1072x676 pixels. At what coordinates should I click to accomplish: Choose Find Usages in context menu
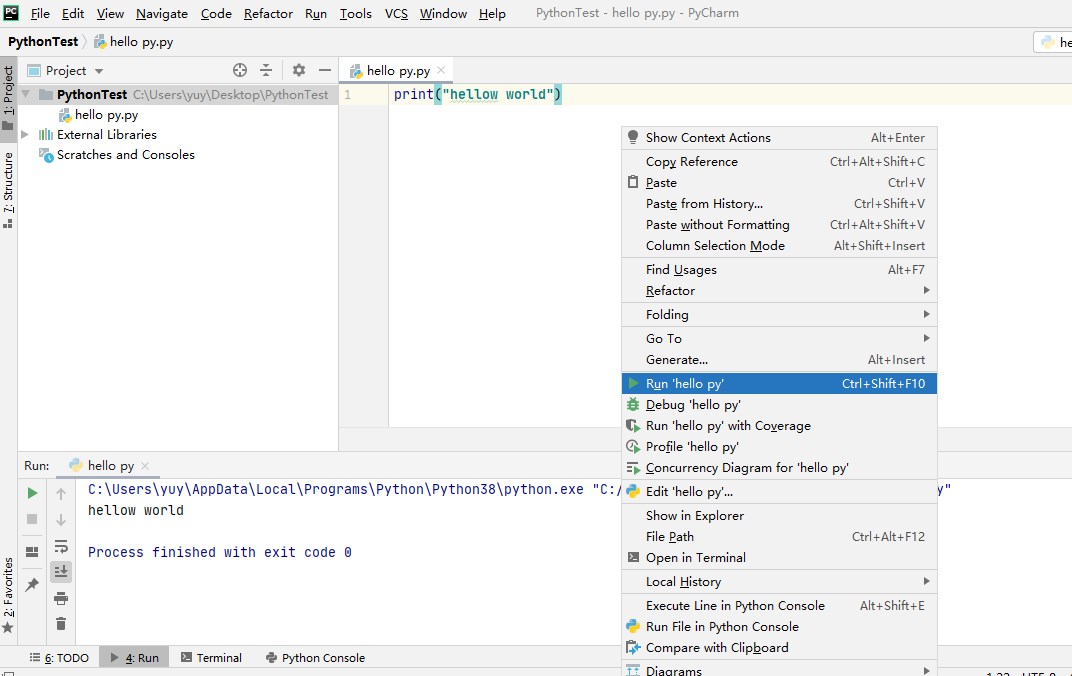(779, 269)
